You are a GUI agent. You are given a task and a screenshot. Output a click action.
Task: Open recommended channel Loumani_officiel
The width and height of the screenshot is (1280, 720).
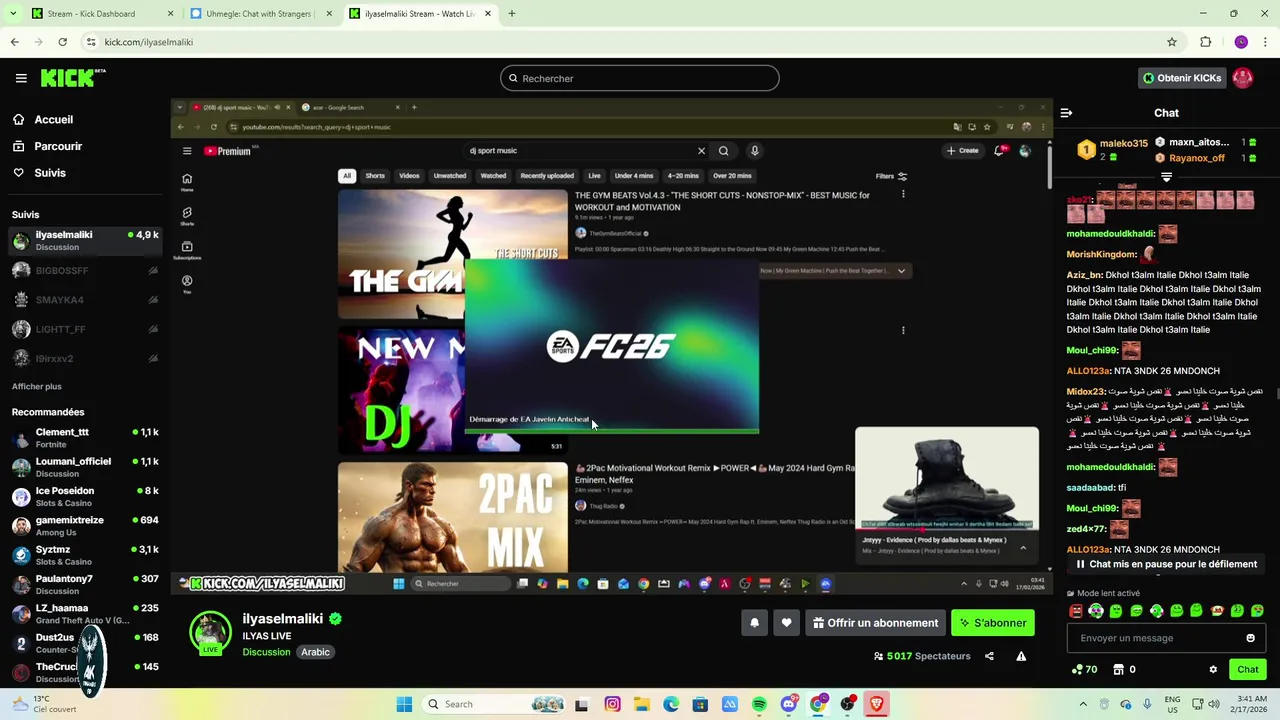pos(85,467)
